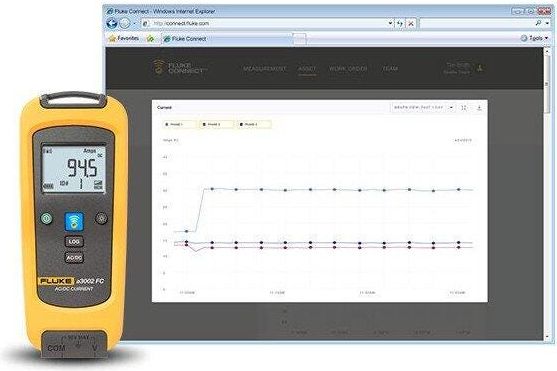The width and height of the screenshot is (557, 371).
Task: Toggle the Phase 3 legend chip
Action: coord(254,124)
